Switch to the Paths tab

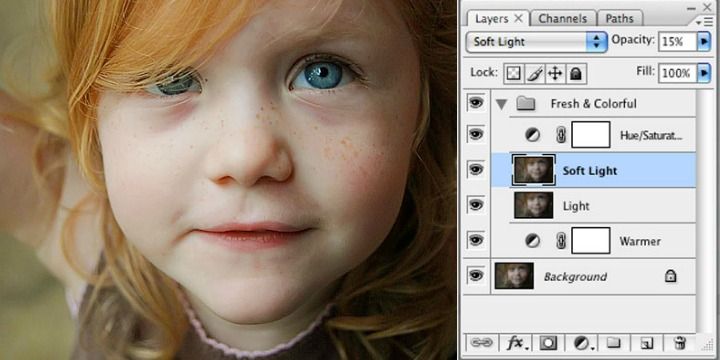pyautogui.click(x=619, y=19)
